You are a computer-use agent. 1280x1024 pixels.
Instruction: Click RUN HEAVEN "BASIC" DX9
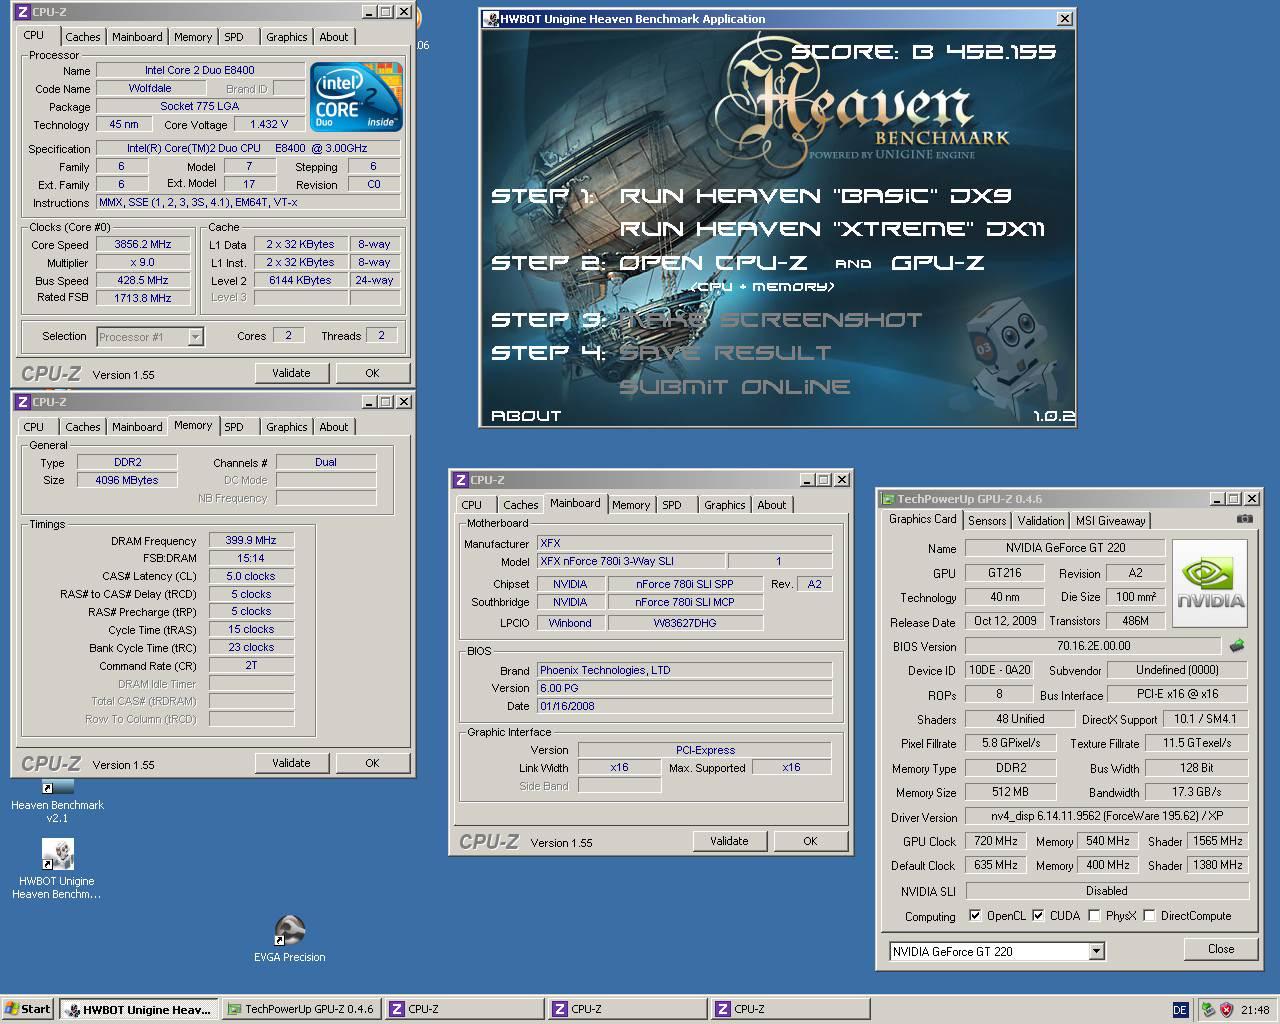(x=815, y=196)
